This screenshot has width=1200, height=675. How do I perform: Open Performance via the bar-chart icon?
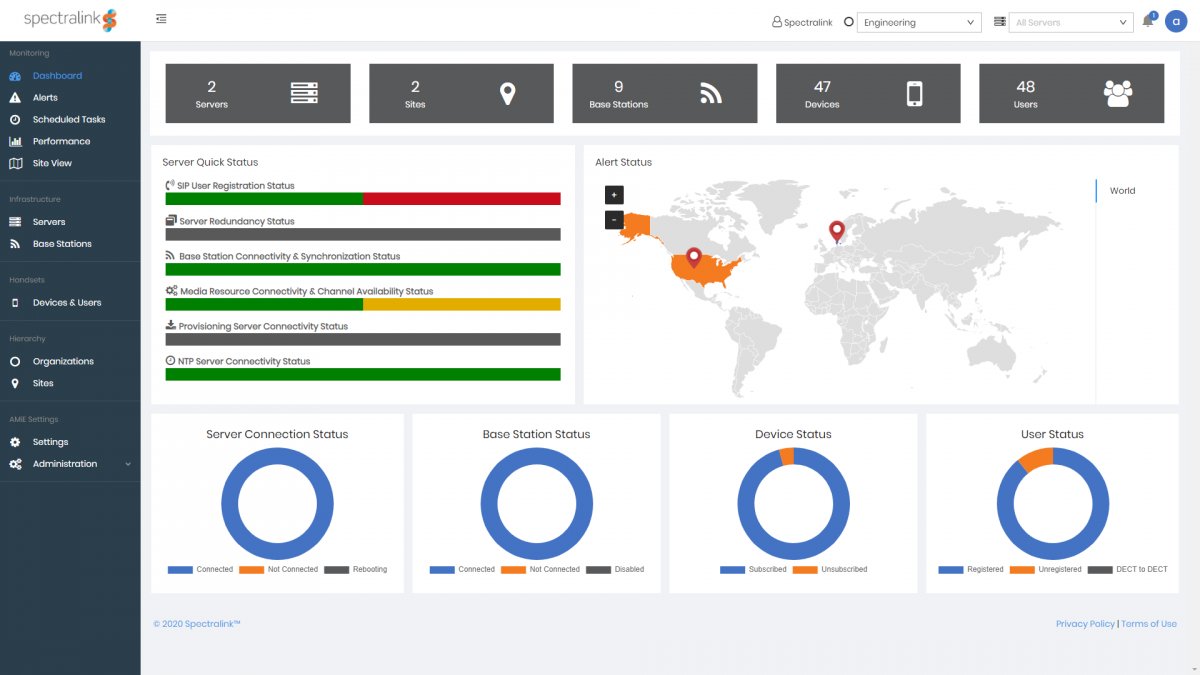pos(14,140)
